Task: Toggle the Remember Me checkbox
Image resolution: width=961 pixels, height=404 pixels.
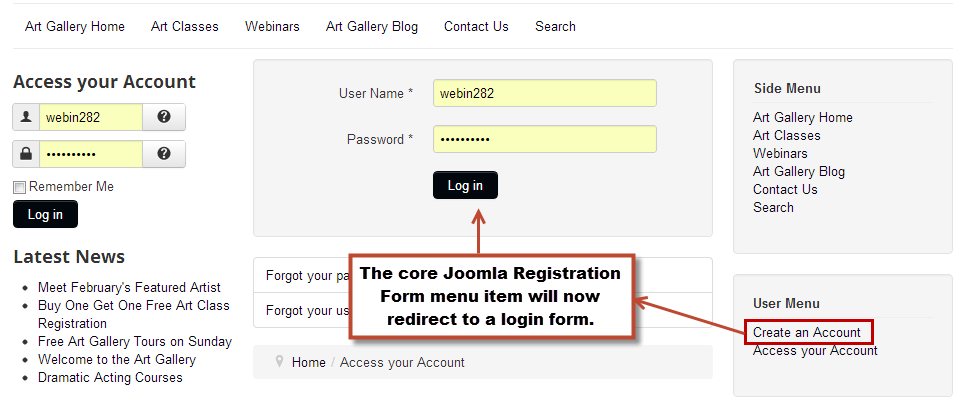Action: [20, 188]
